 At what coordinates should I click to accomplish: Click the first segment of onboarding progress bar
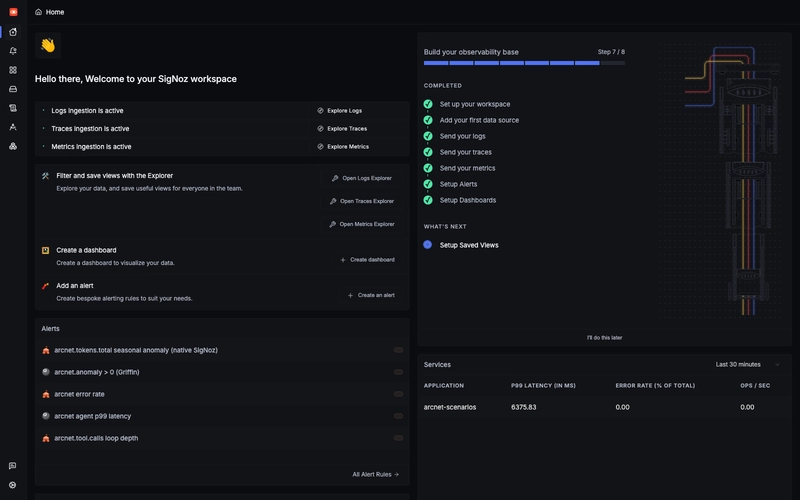tap(436, 63)
